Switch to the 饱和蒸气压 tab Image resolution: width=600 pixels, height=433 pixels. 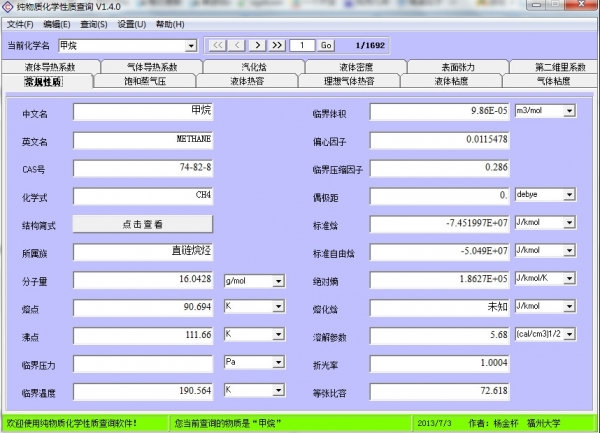[145, 81]
